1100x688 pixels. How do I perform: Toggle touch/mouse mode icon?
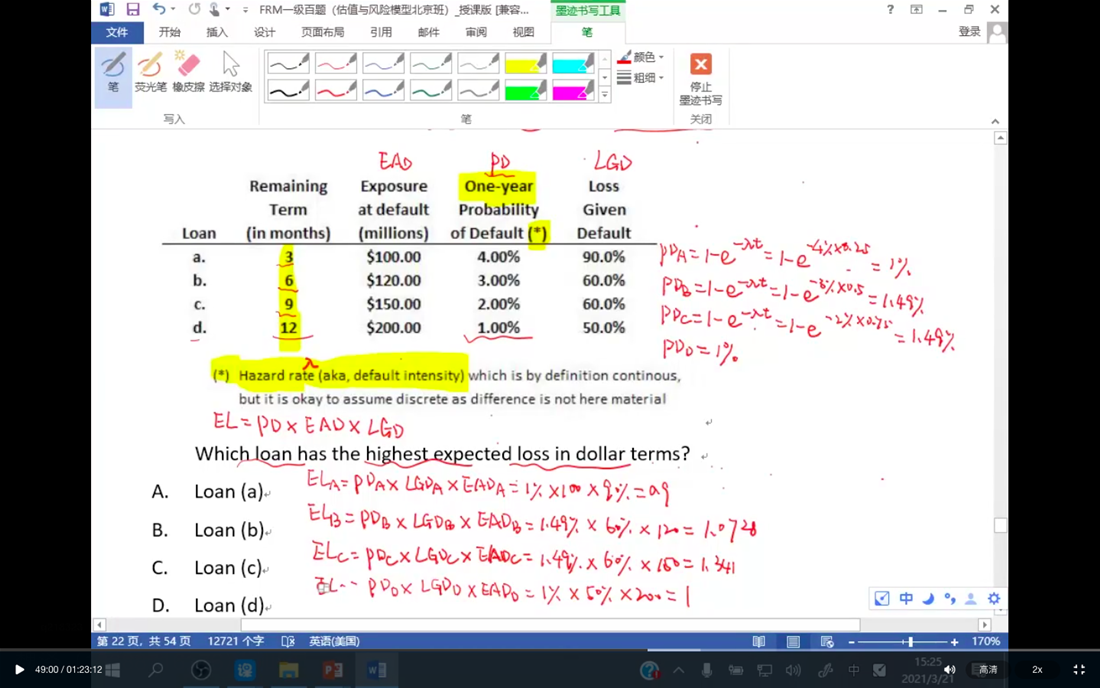[215, 10]
